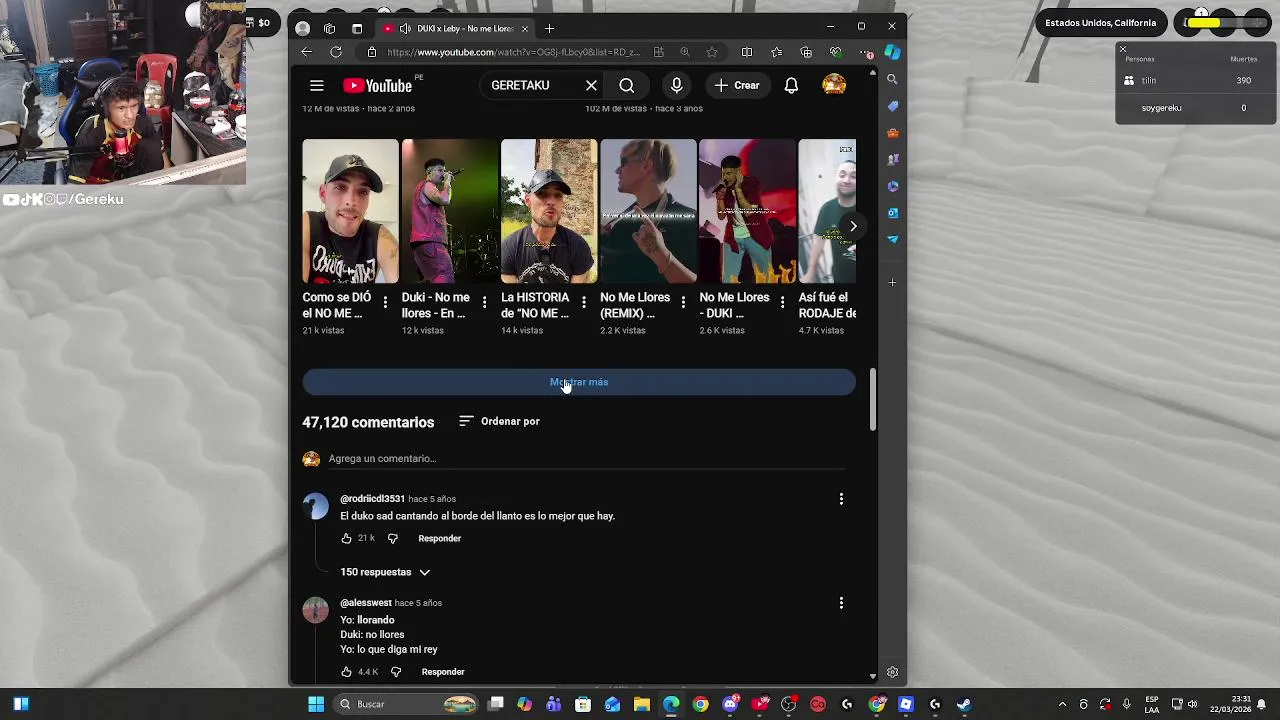Open the No Me Llores (REMIX) short thumbnail
This screenshot has height=720, width=1280.
tap(648, 211)
